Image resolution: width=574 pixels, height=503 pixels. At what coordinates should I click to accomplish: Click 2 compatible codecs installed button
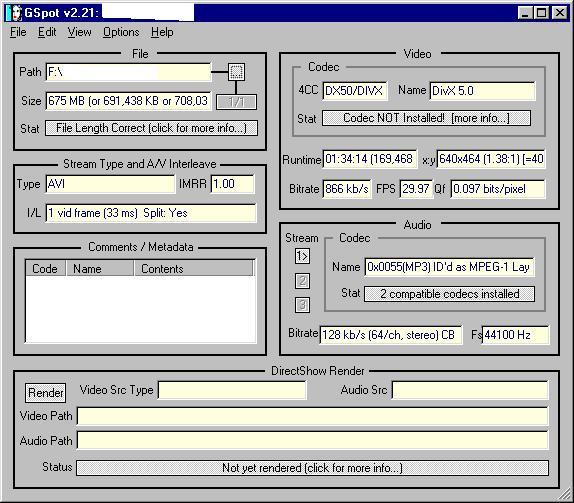point(450,294)
